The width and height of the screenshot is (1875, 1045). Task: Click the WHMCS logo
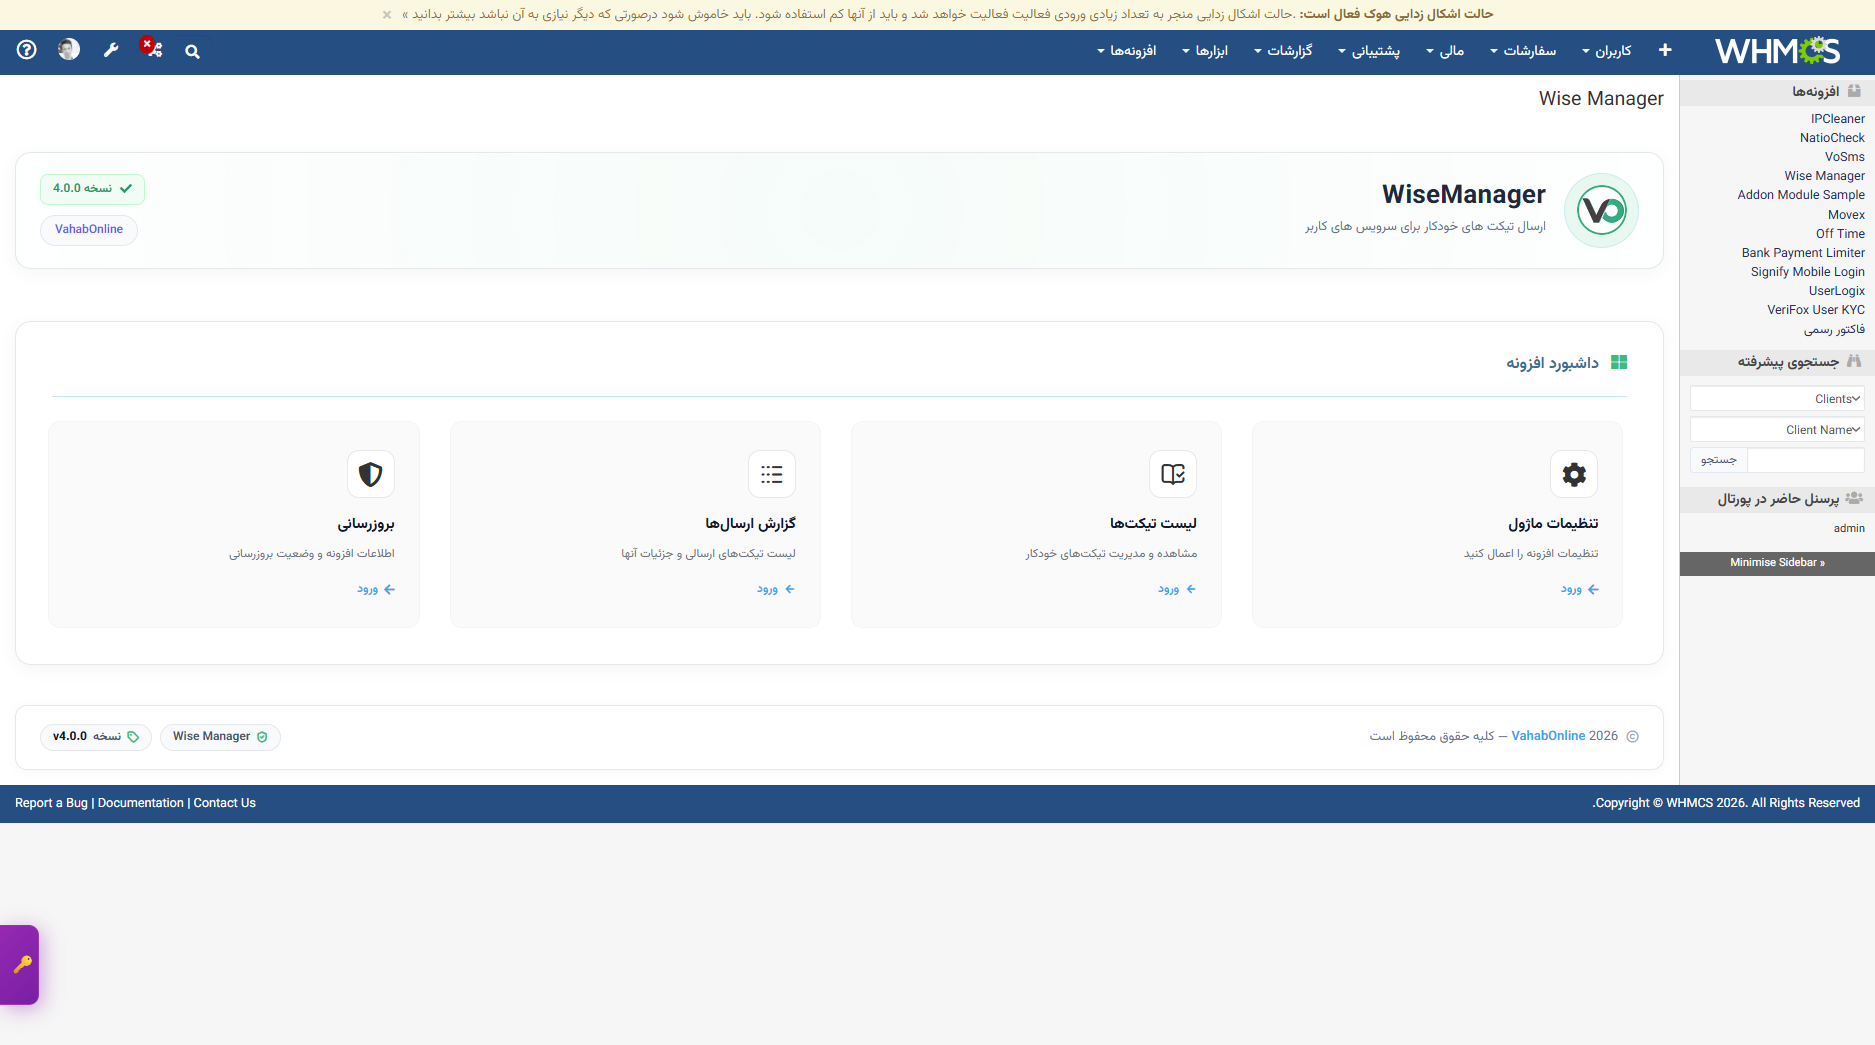pos(1777,51)
